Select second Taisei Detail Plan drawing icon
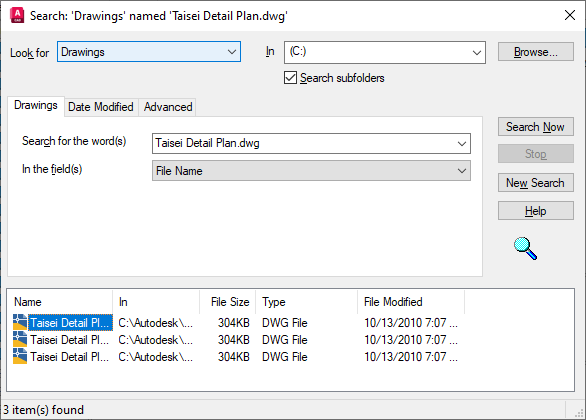 pyautogui.click(x=20, y=339)
